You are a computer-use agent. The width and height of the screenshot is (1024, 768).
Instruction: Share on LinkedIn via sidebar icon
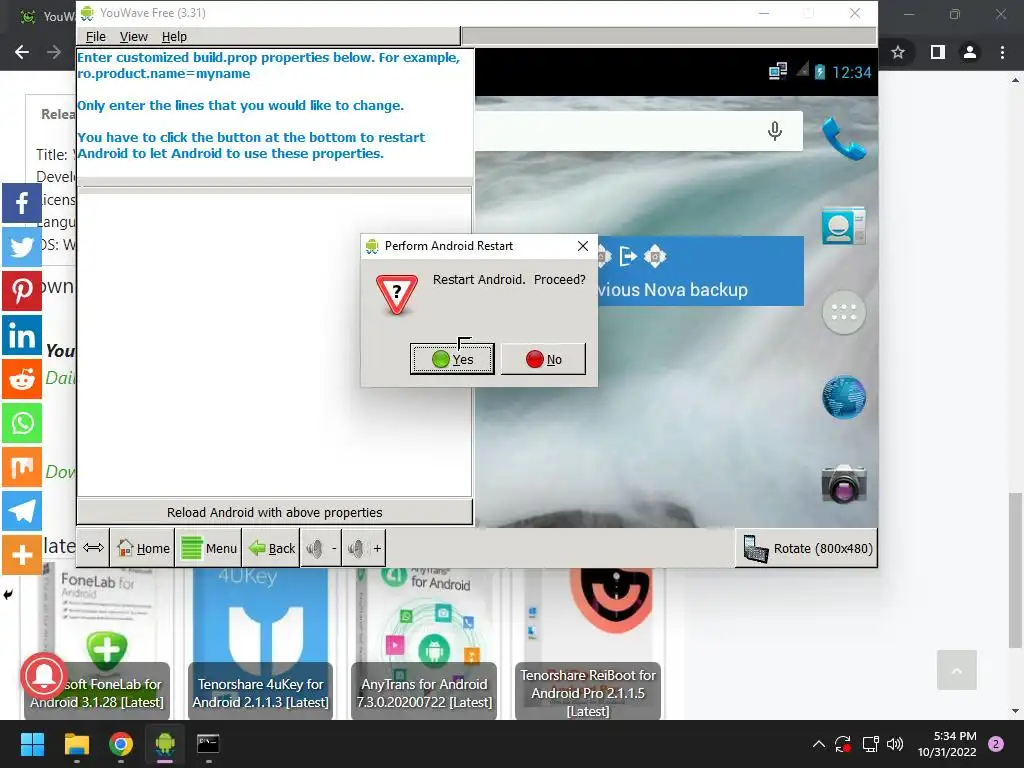(22, 335)
